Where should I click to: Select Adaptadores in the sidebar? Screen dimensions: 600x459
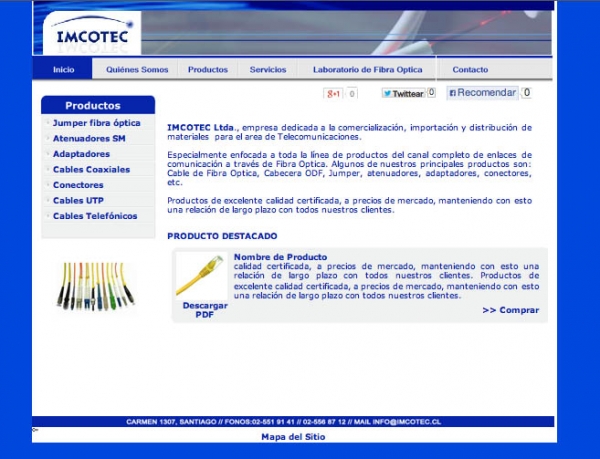tap(81, 154)
